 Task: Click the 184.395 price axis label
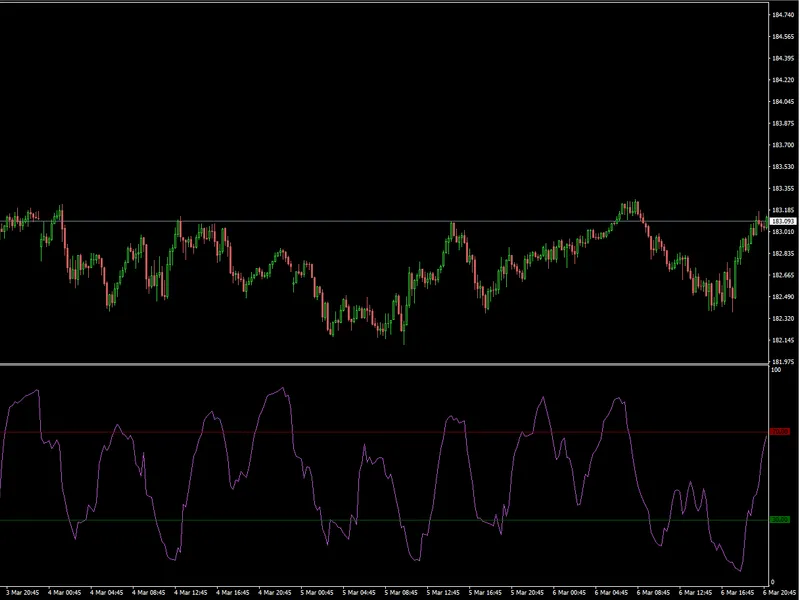coord(783,58)
